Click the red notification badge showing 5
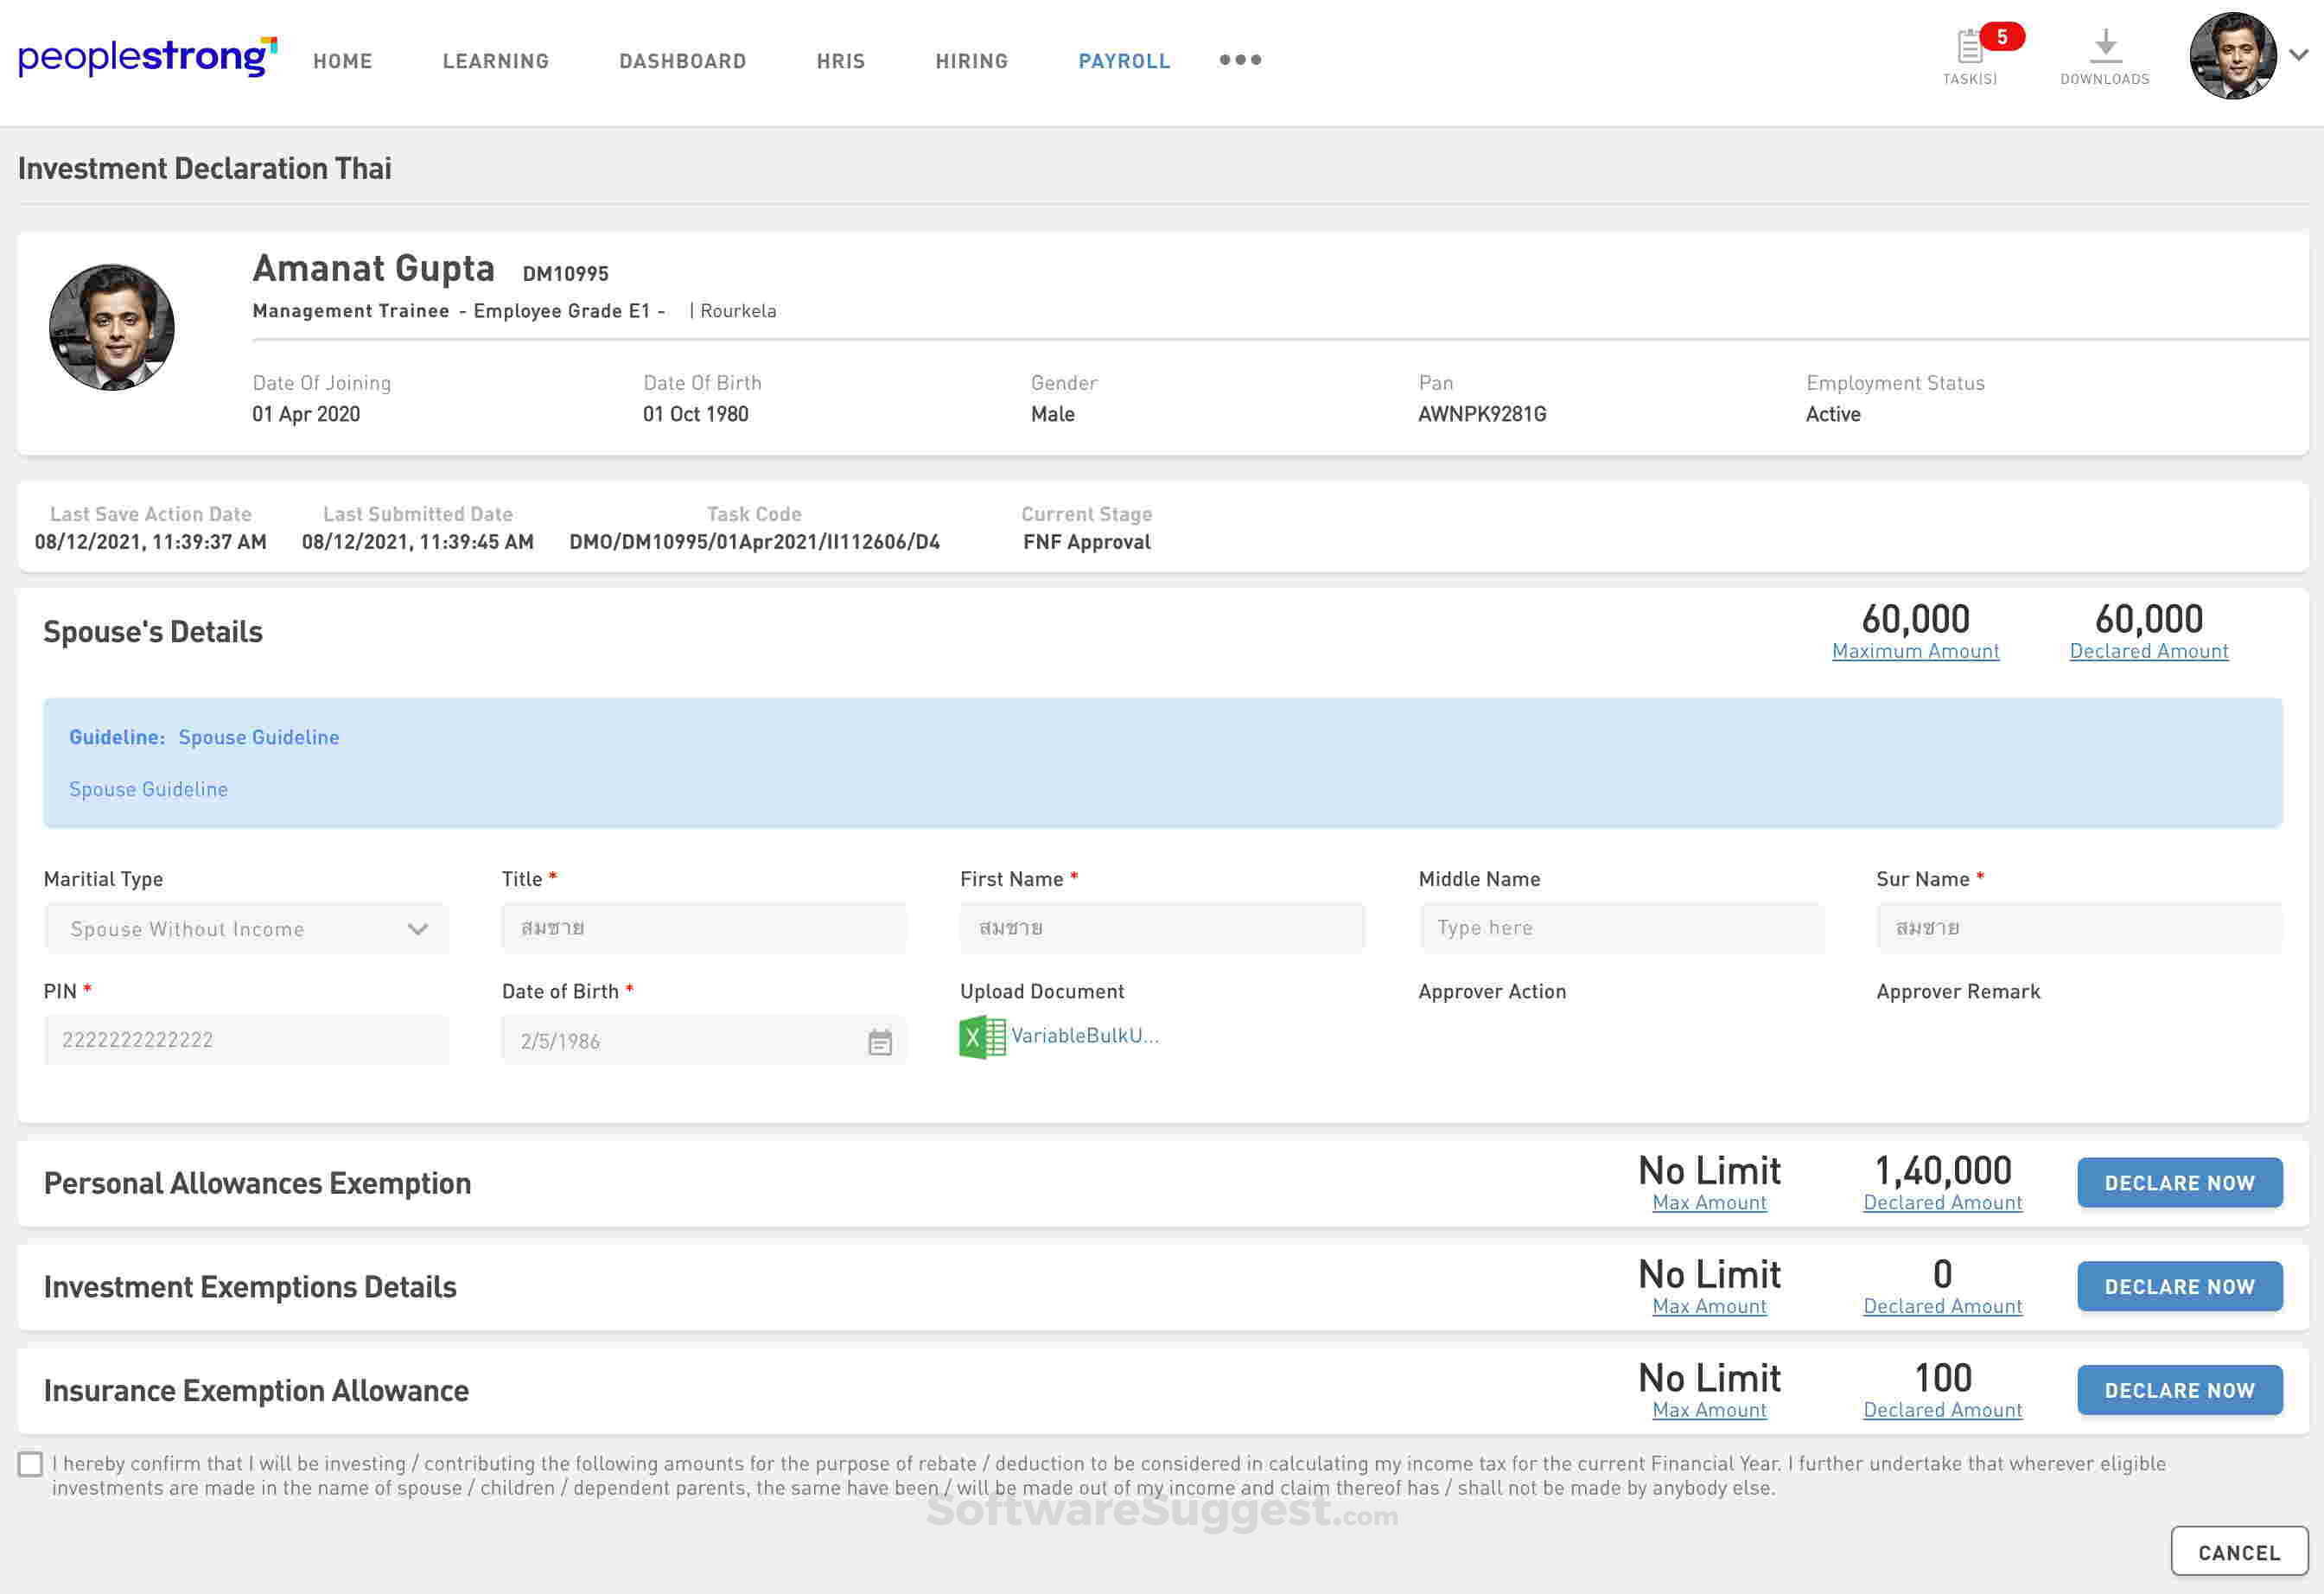The width and height of the screenshot is (2324, 1594). click(2002, 37)
